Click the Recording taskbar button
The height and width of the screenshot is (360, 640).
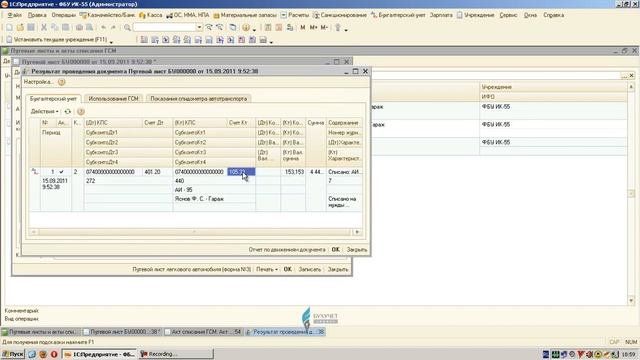tap(176, 354)
